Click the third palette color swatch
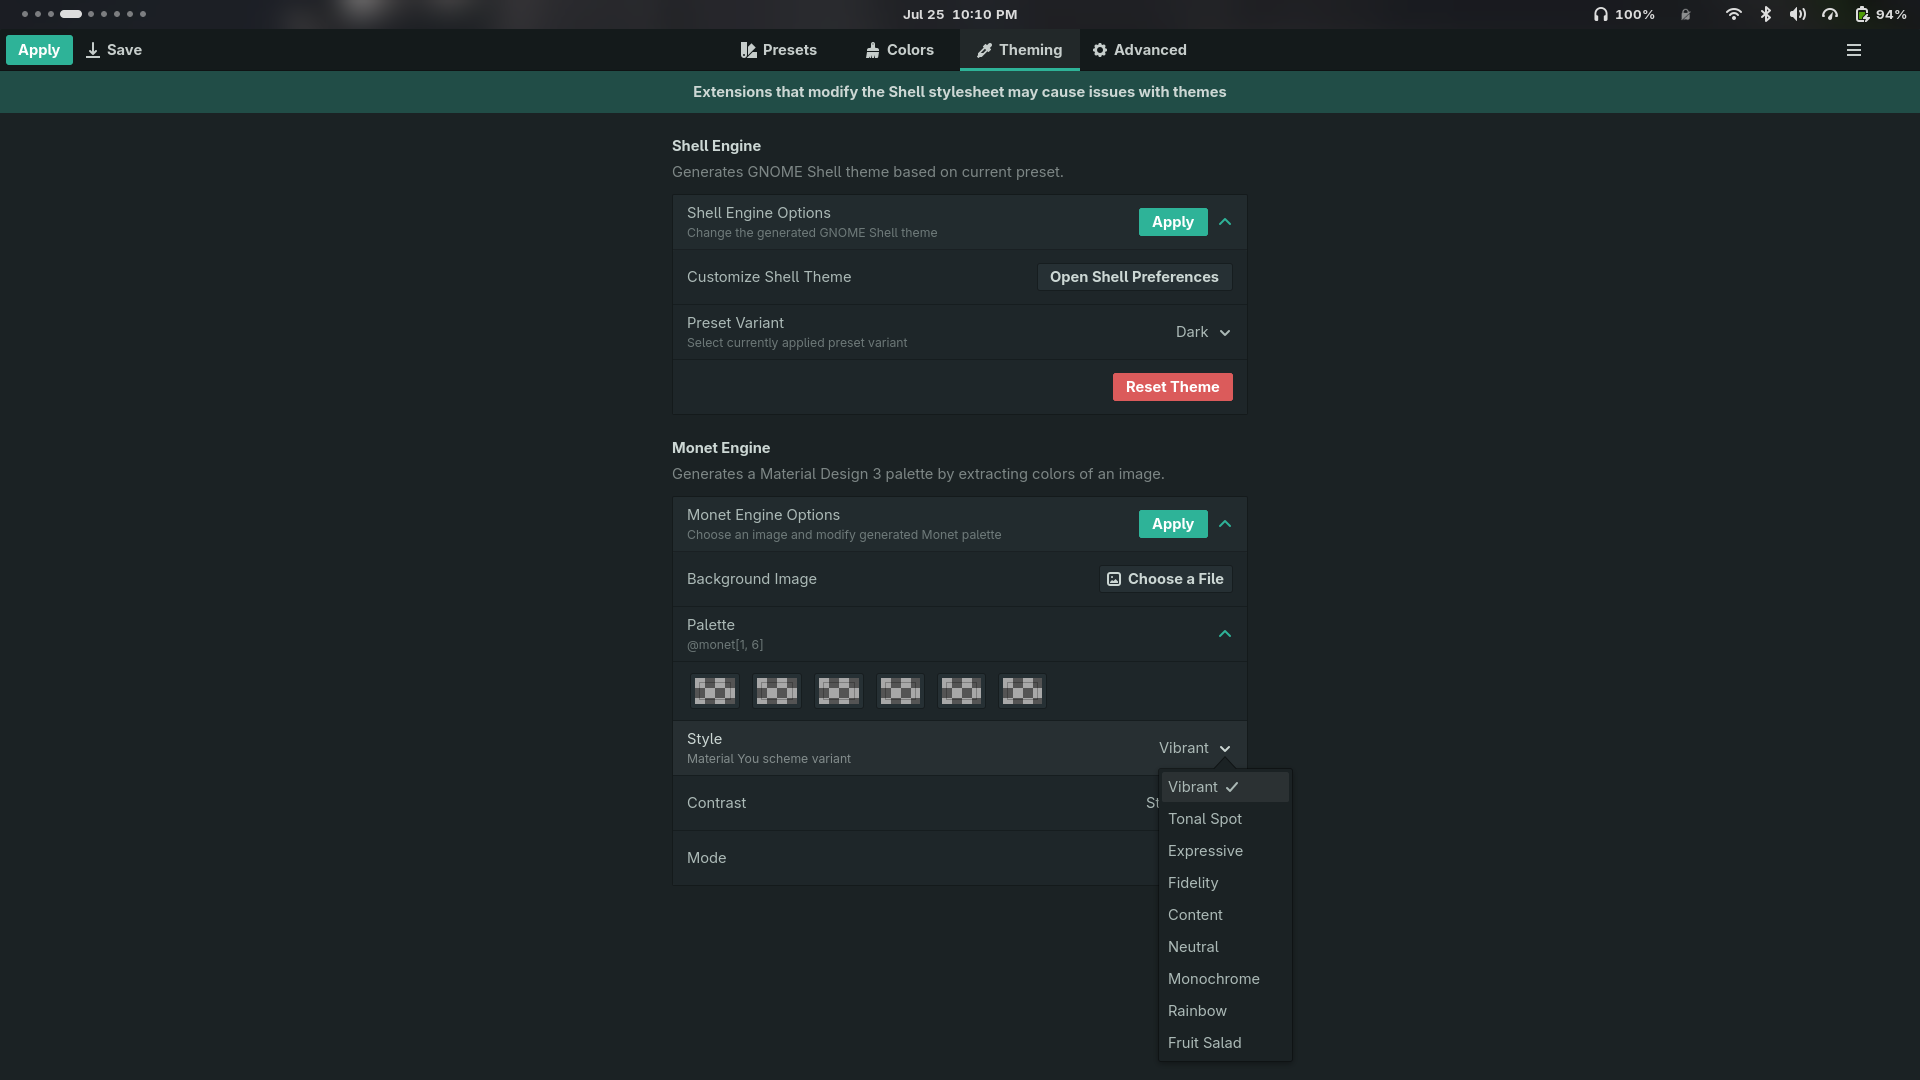 [x=838, y=690]
